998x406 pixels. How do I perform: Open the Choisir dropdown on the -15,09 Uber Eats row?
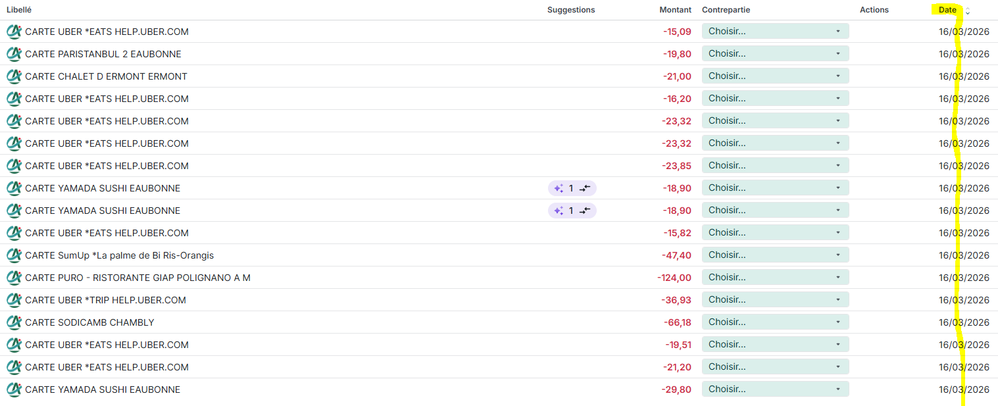click(775, 31)
